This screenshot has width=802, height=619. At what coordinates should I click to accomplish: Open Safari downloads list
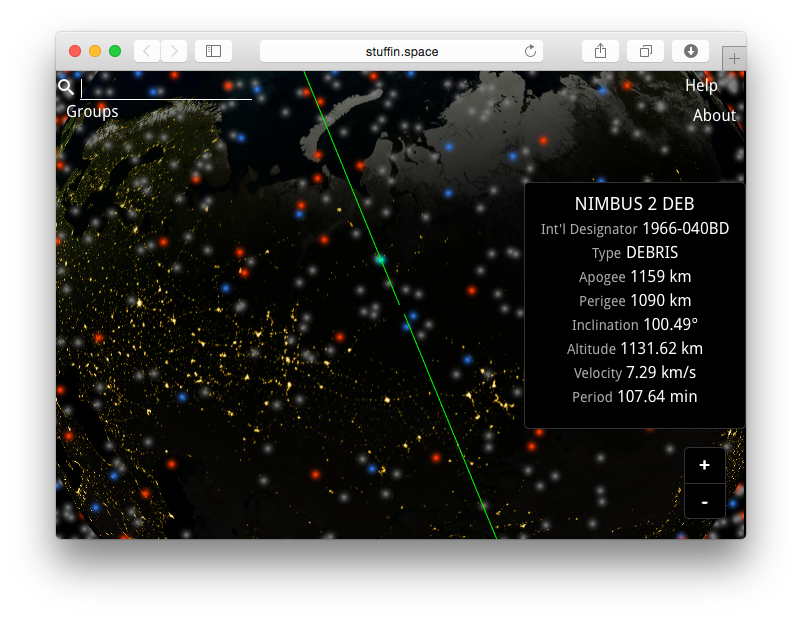(x=690, y=51)
